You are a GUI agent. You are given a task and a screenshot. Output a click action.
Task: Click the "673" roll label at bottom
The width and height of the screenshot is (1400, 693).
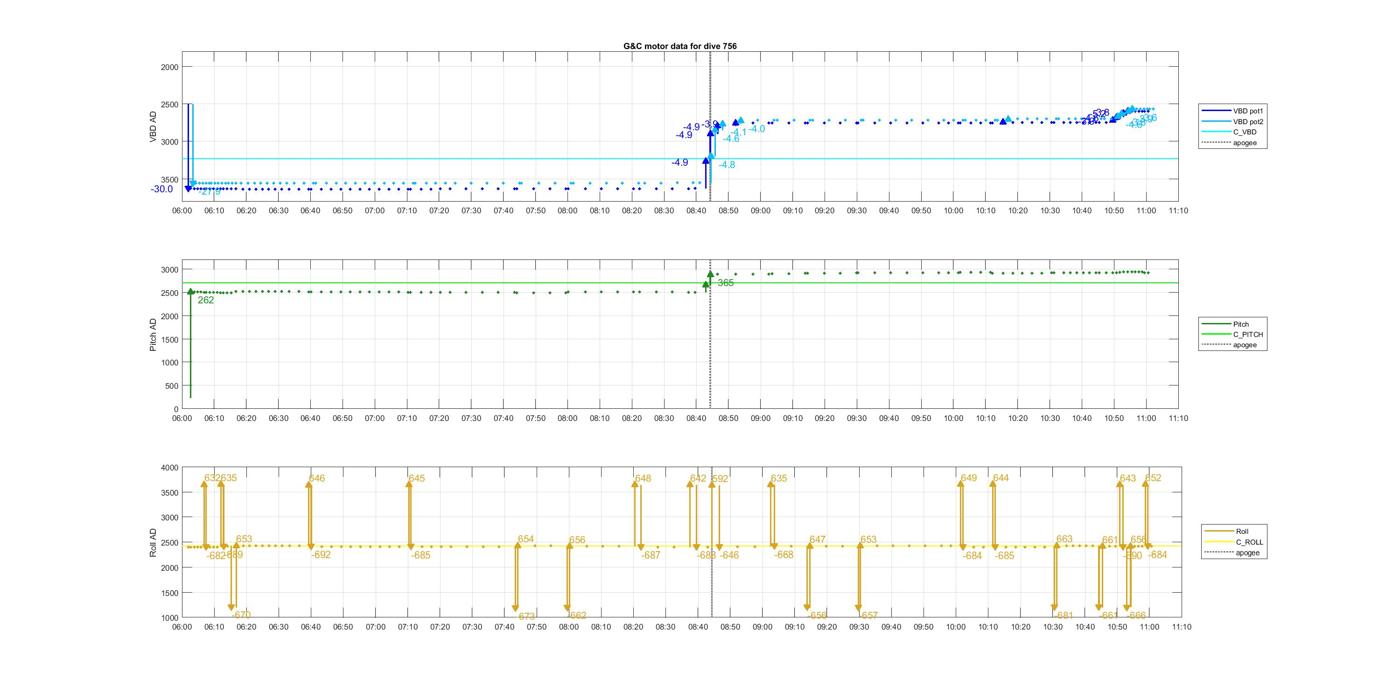(528, 616)
